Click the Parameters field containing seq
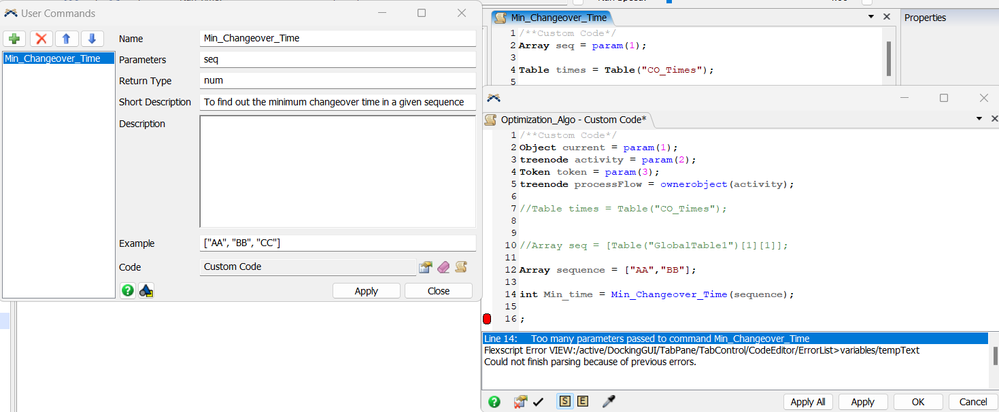The width and height of the screenshot is (999, 412). point(338,60)
